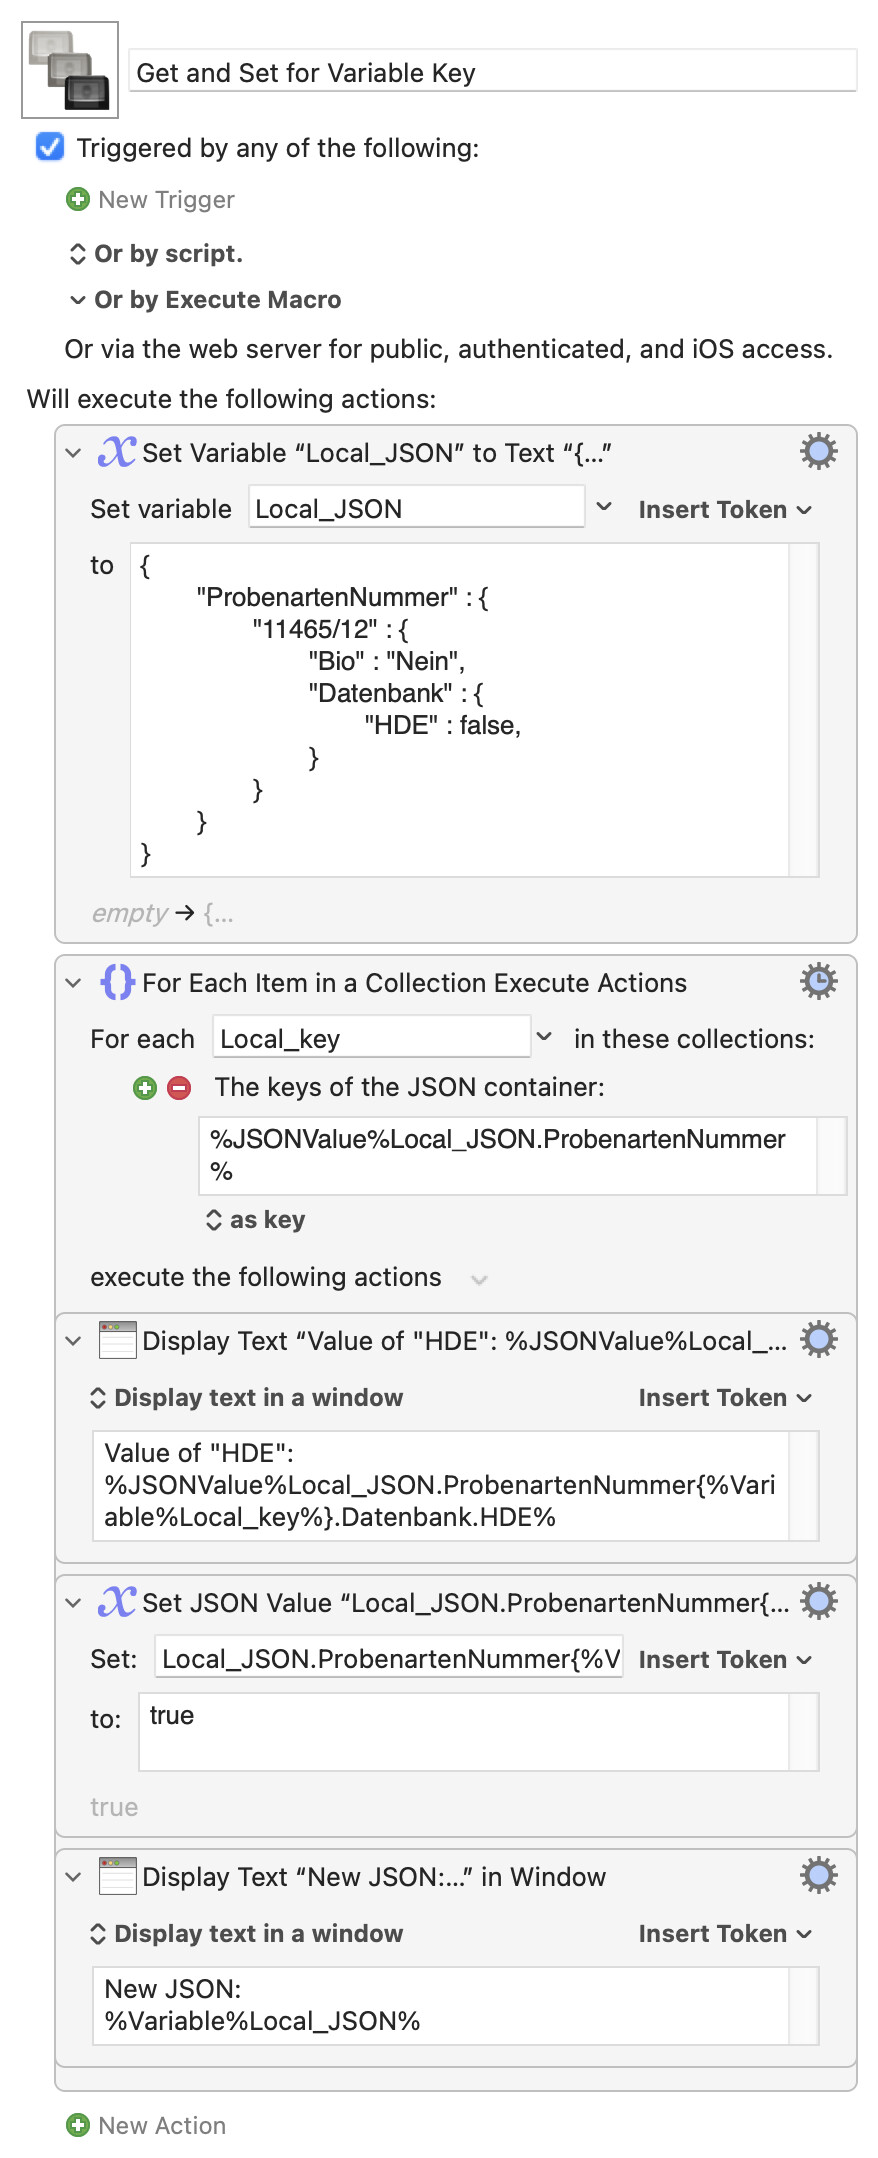Viewport: 878px width, 2158px height.
Task: Click the macro name field 'Get and Set for Variable Key'
Action: [492, 73]
